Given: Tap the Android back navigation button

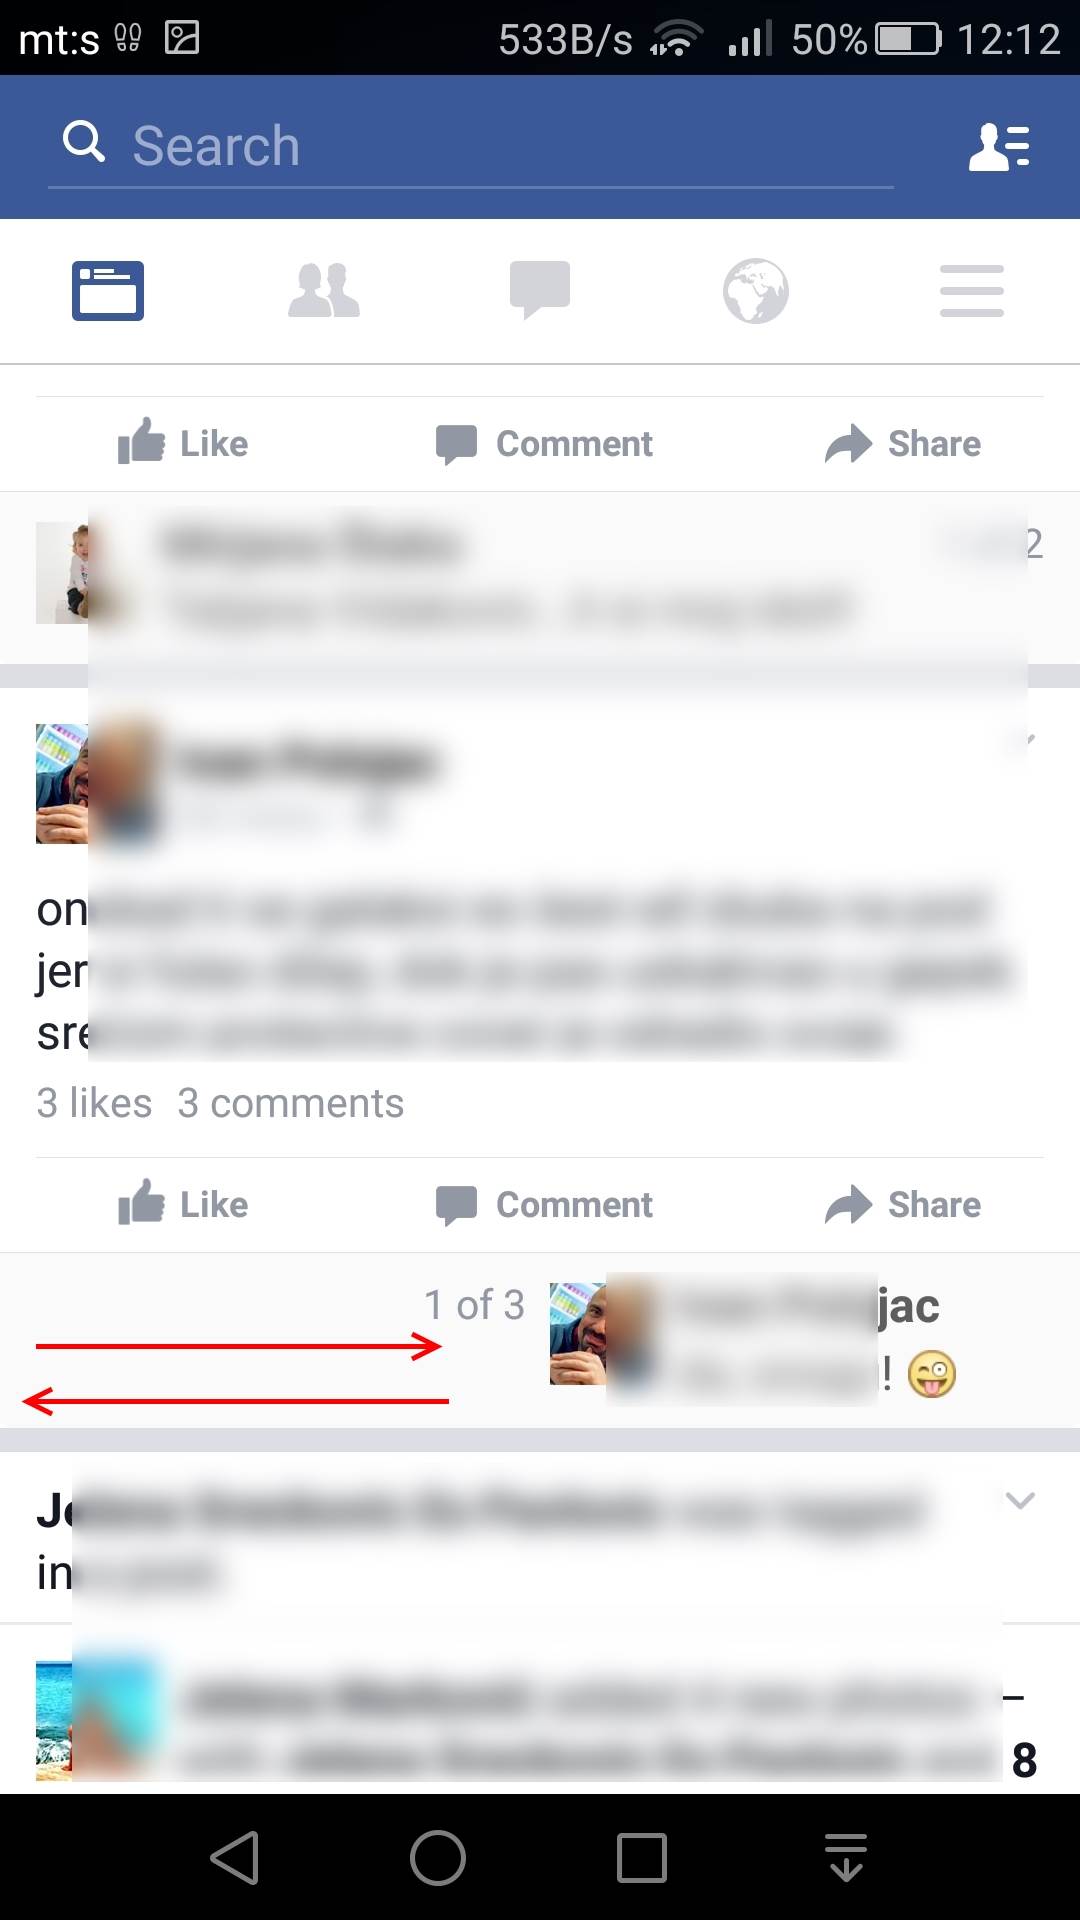Looking at the screenshot, I should click(x=235, y=1858).
